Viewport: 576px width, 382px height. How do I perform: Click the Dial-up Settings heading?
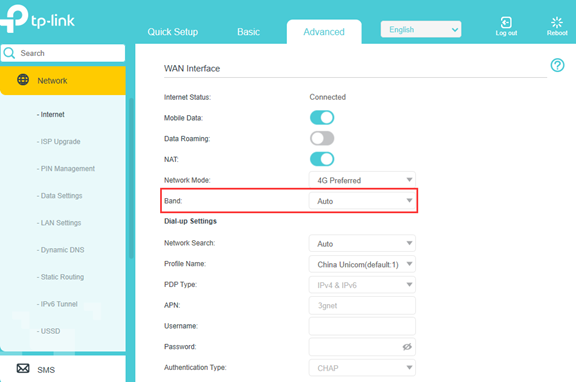tap(190, 221)
